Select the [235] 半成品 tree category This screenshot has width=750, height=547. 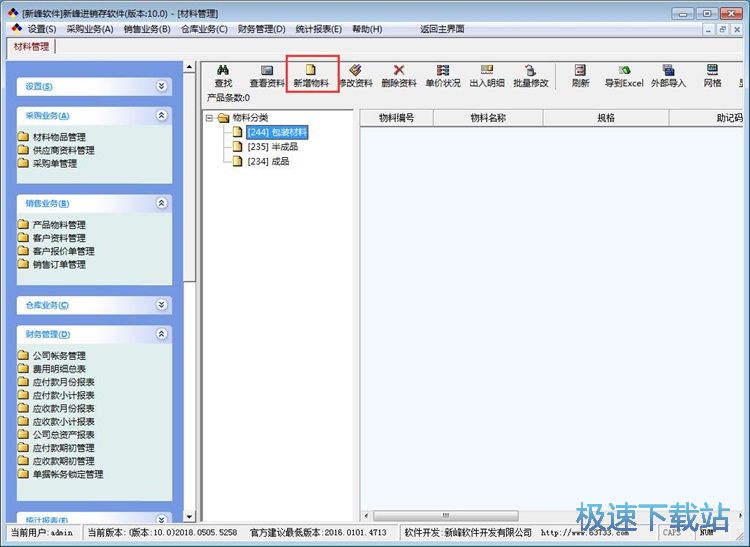tap(273, 147)
